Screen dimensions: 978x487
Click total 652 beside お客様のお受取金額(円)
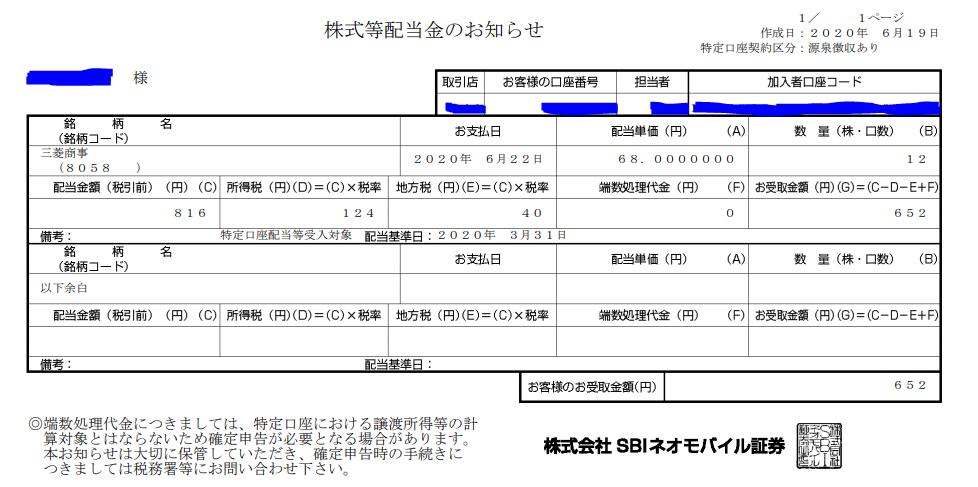(911, 385)
